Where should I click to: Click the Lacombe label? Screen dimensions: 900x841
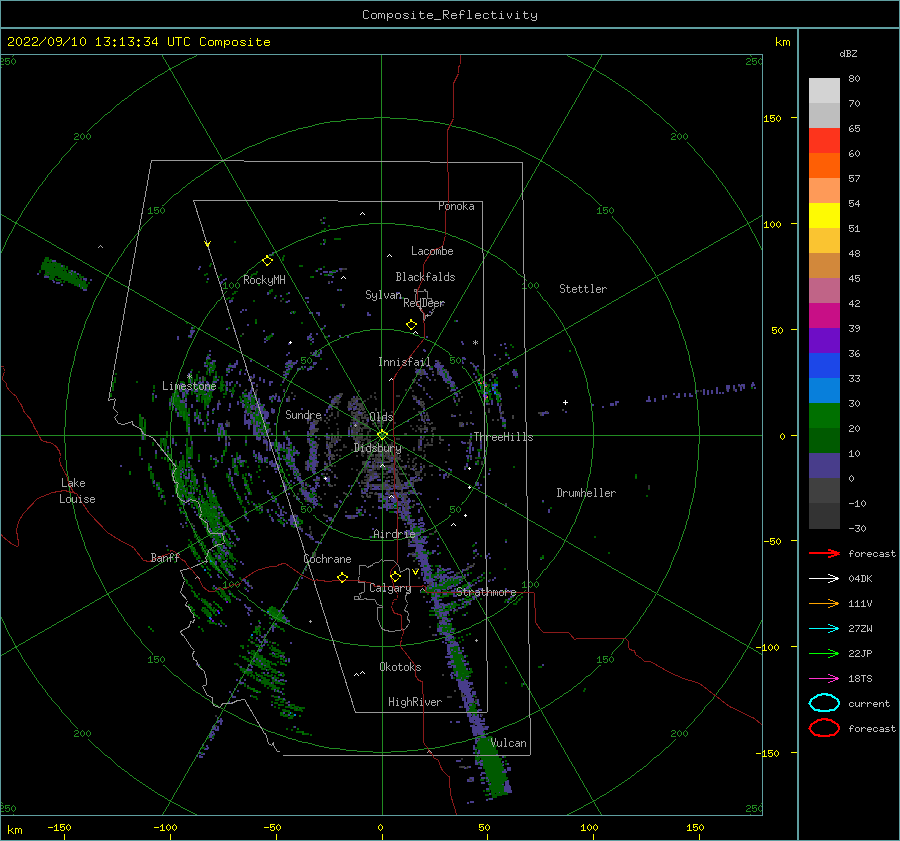click(x=432, y=251)
